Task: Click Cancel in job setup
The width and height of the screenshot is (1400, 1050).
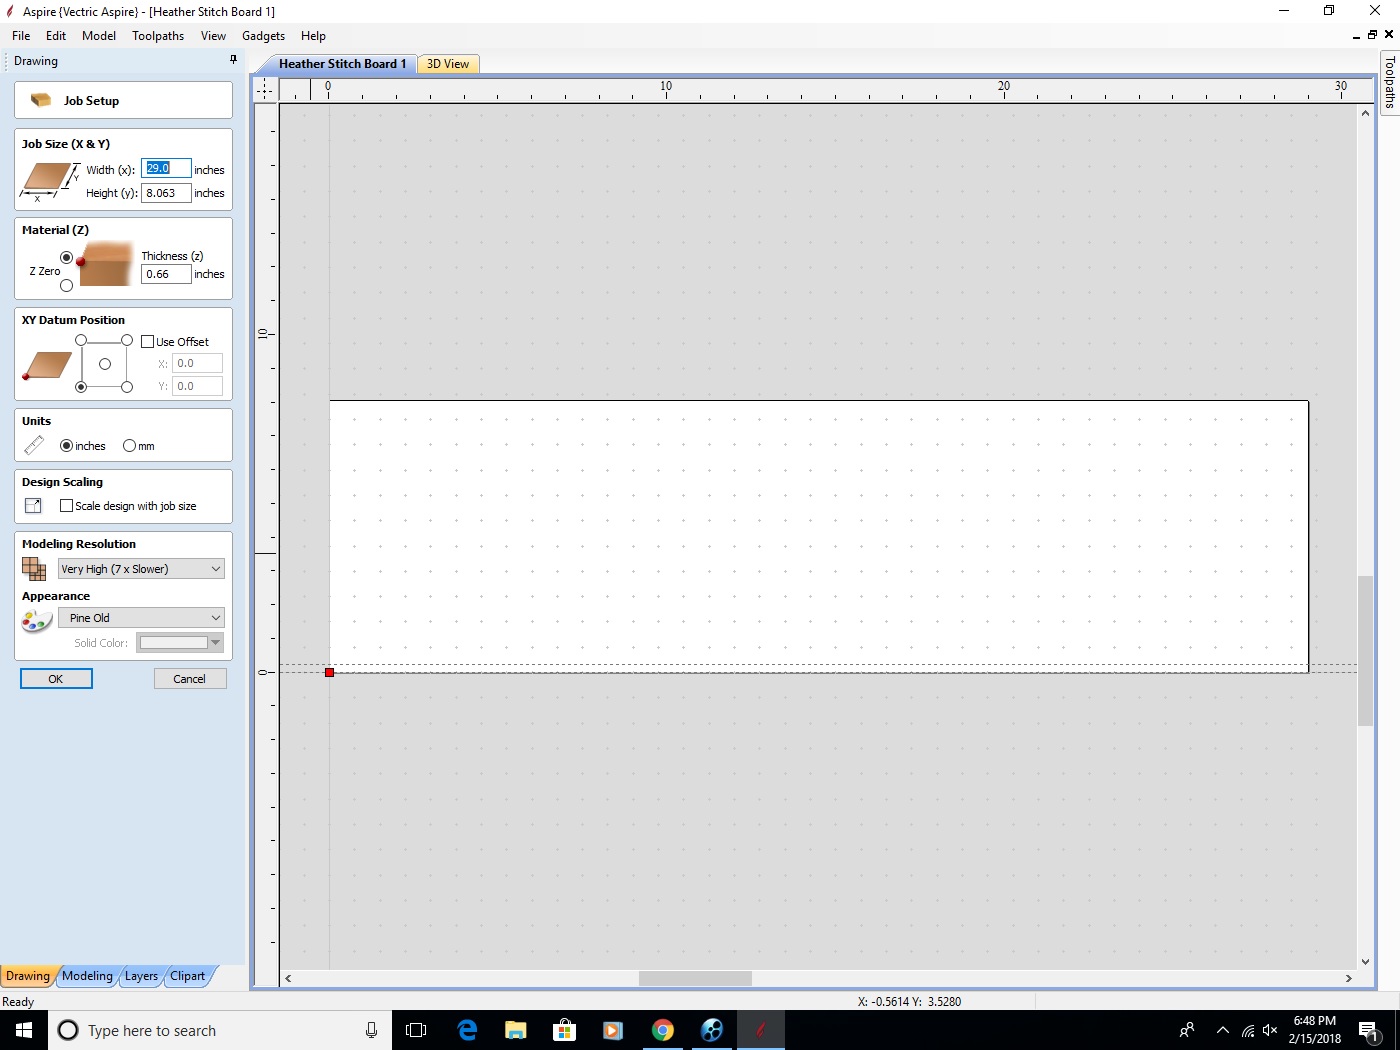Action: (189, 679)
